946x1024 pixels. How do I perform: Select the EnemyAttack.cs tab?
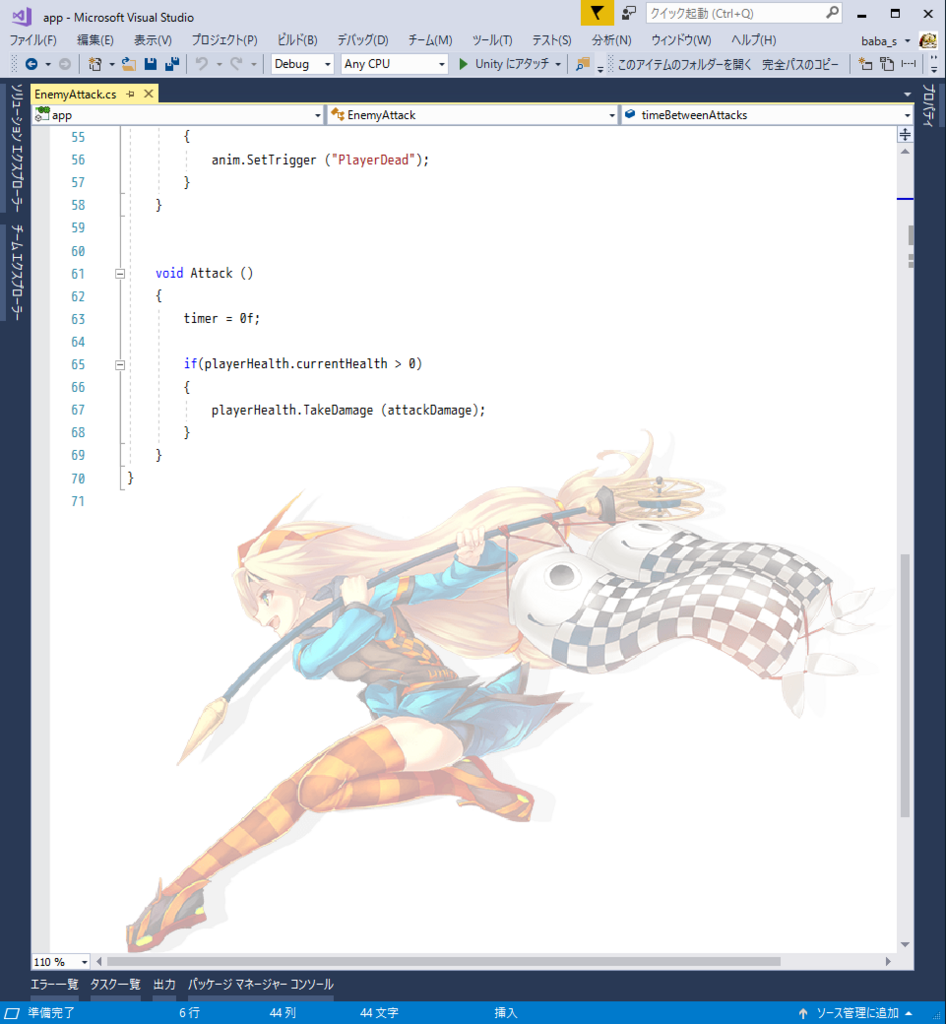pyautogui.click(x=75, y=94)
